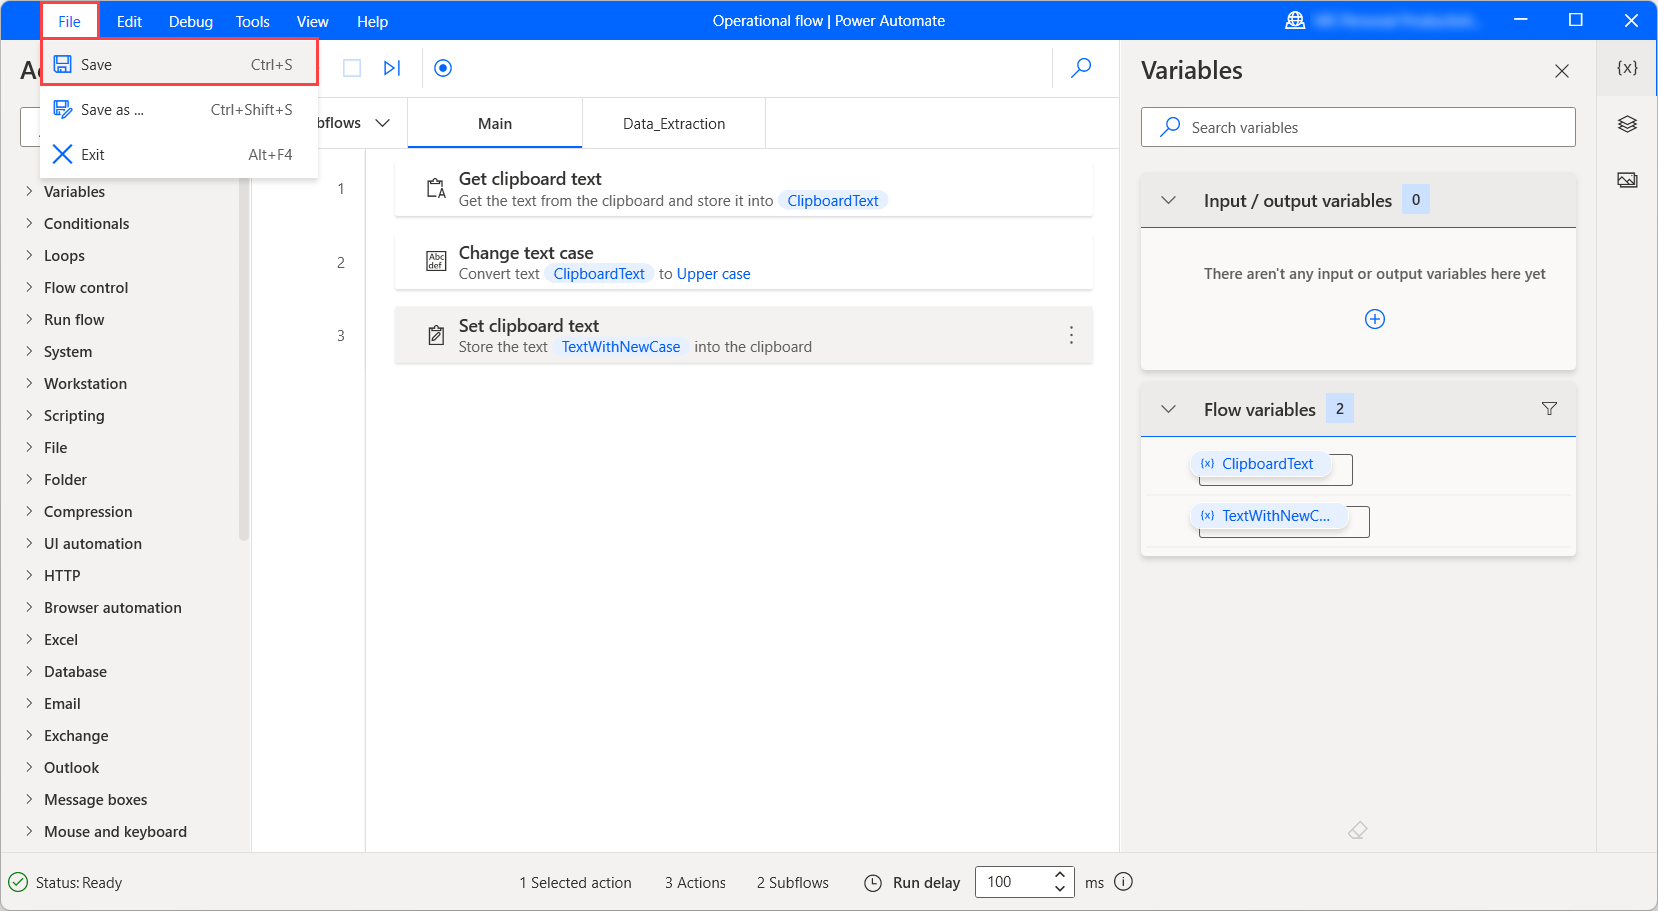Expand the Excel action group
The width and height of the screenshot is (1658, 911).
[x=29, y=639]
